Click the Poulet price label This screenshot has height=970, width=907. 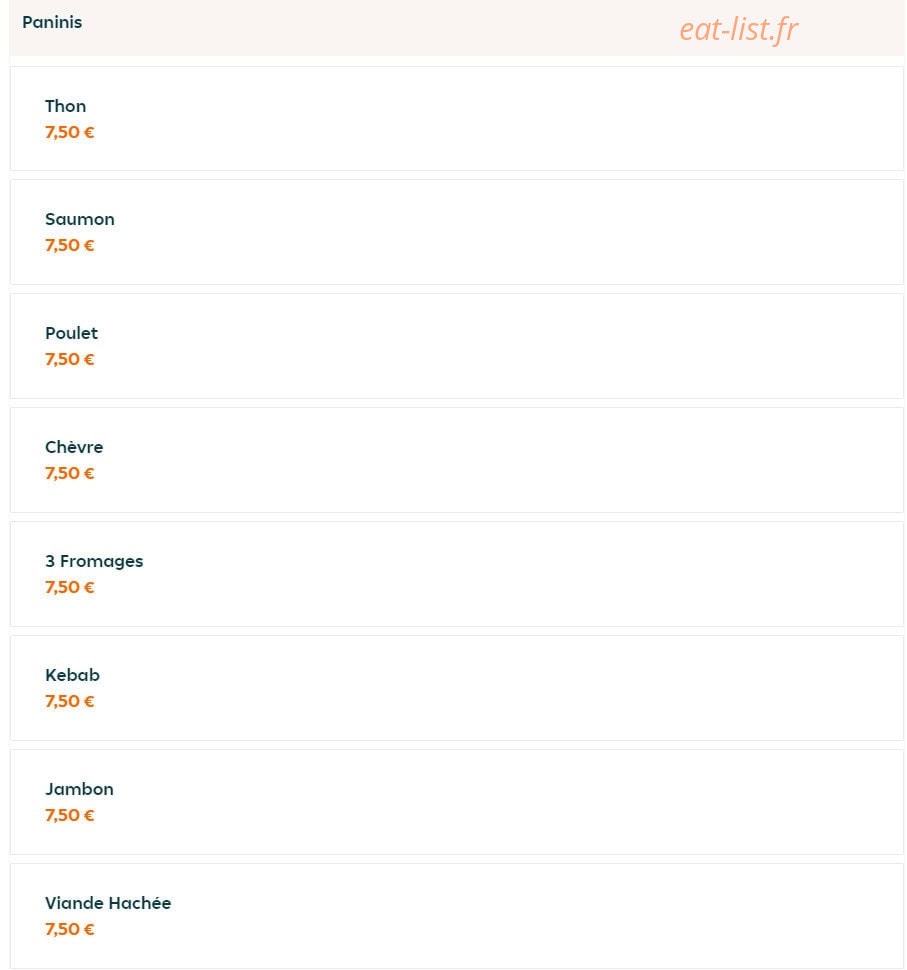pyautogui.click(x=69, y=359)
